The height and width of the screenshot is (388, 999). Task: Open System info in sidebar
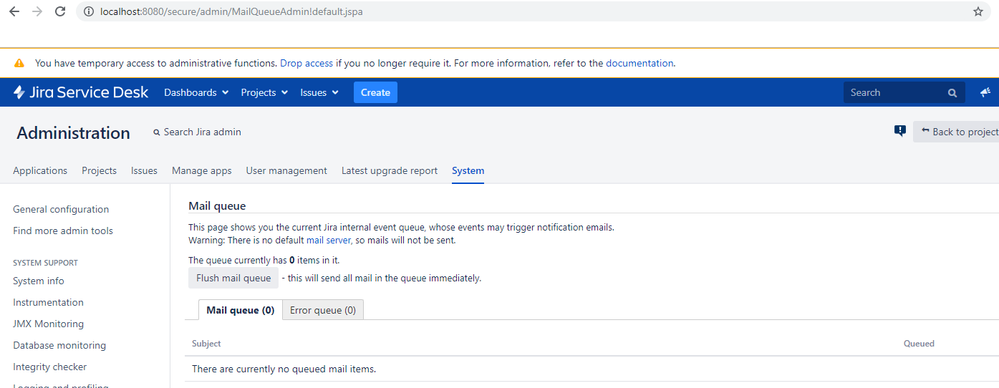pyautogui.click(x=38, y=281)
